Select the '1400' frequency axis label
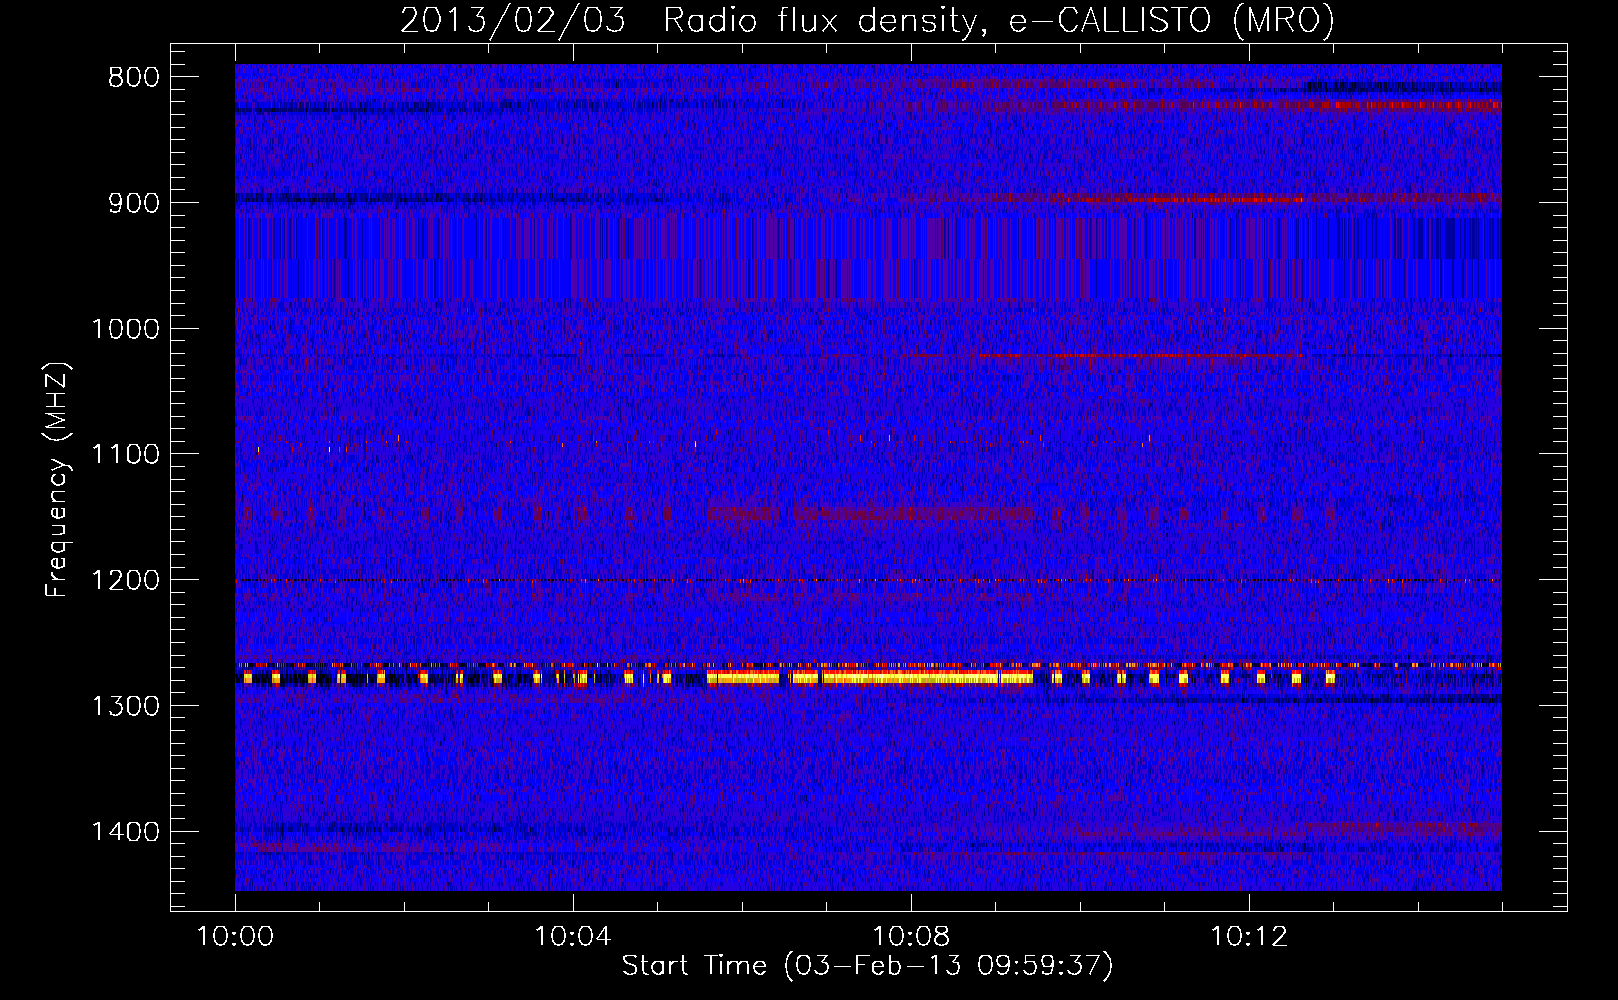1618x1000 pixels. (125, 832)
